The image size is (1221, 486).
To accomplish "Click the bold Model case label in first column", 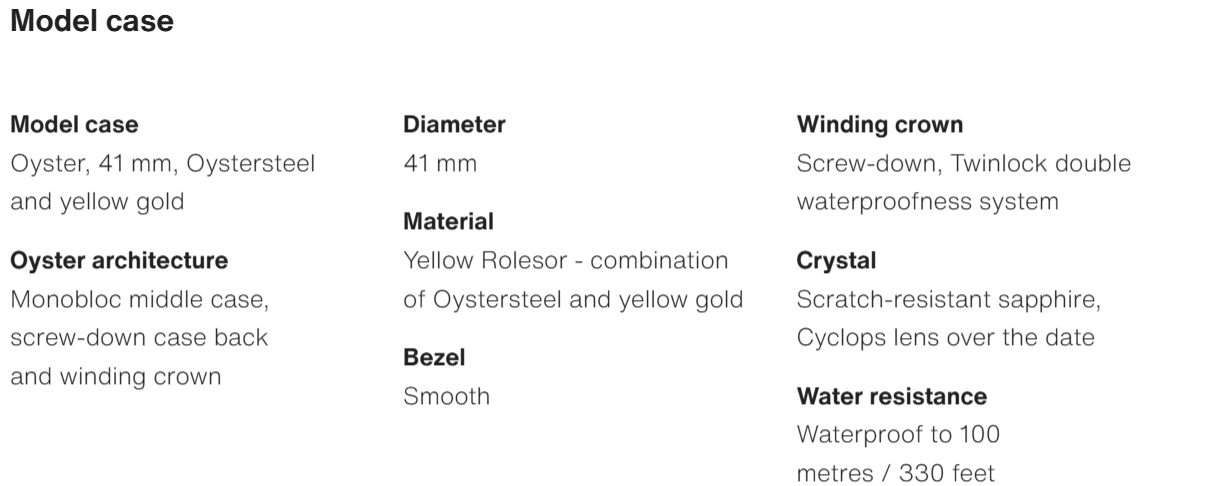I will tap(74, 125).
